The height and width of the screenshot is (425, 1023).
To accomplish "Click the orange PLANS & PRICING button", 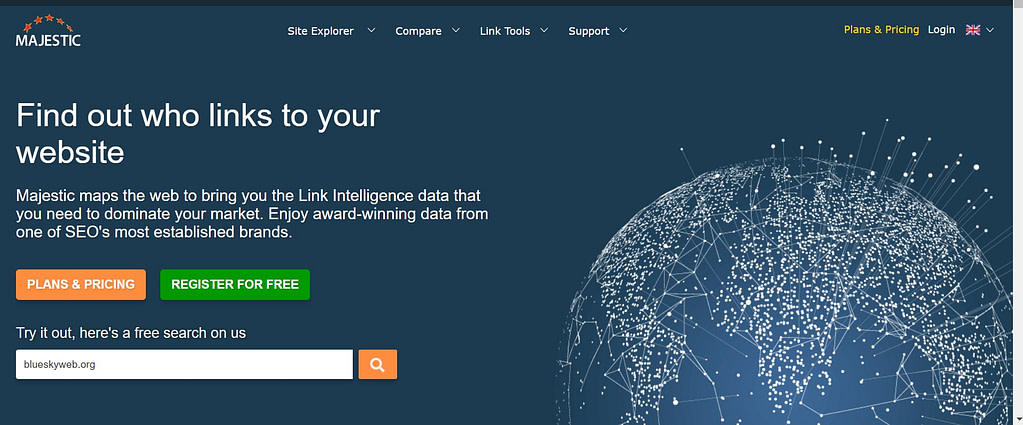I will coord(81,285).
